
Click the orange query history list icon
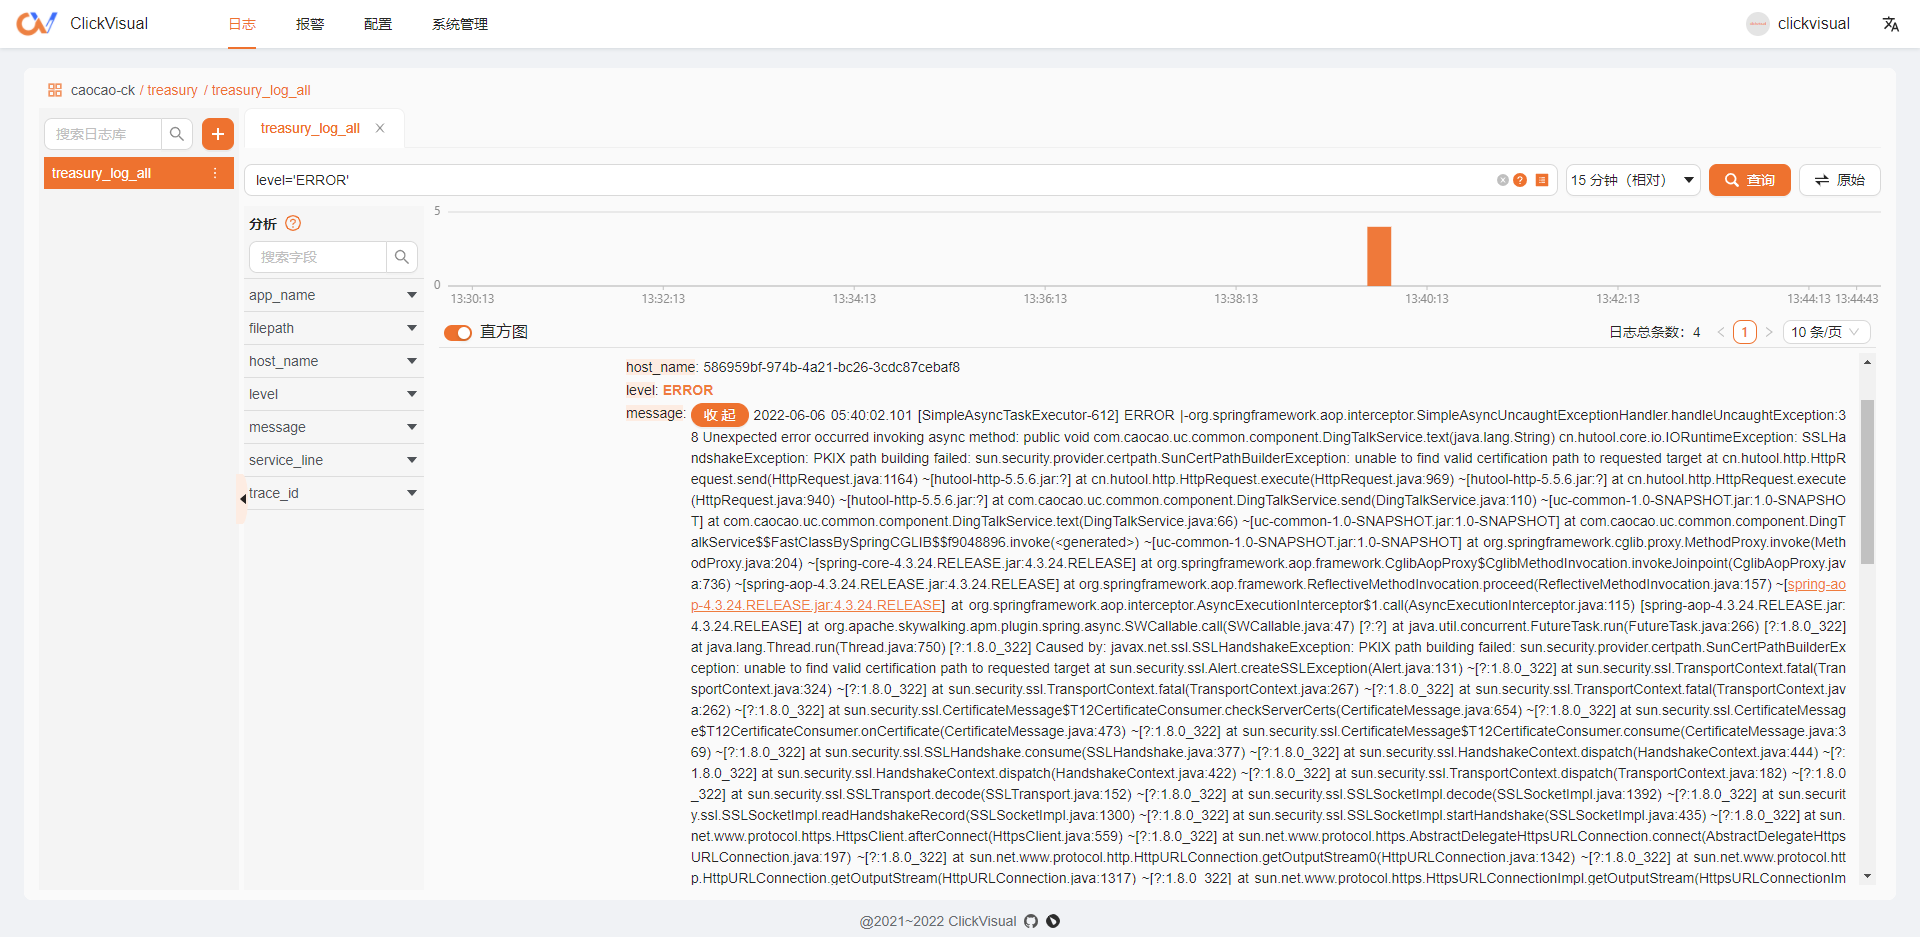(x=1542, y=180)
